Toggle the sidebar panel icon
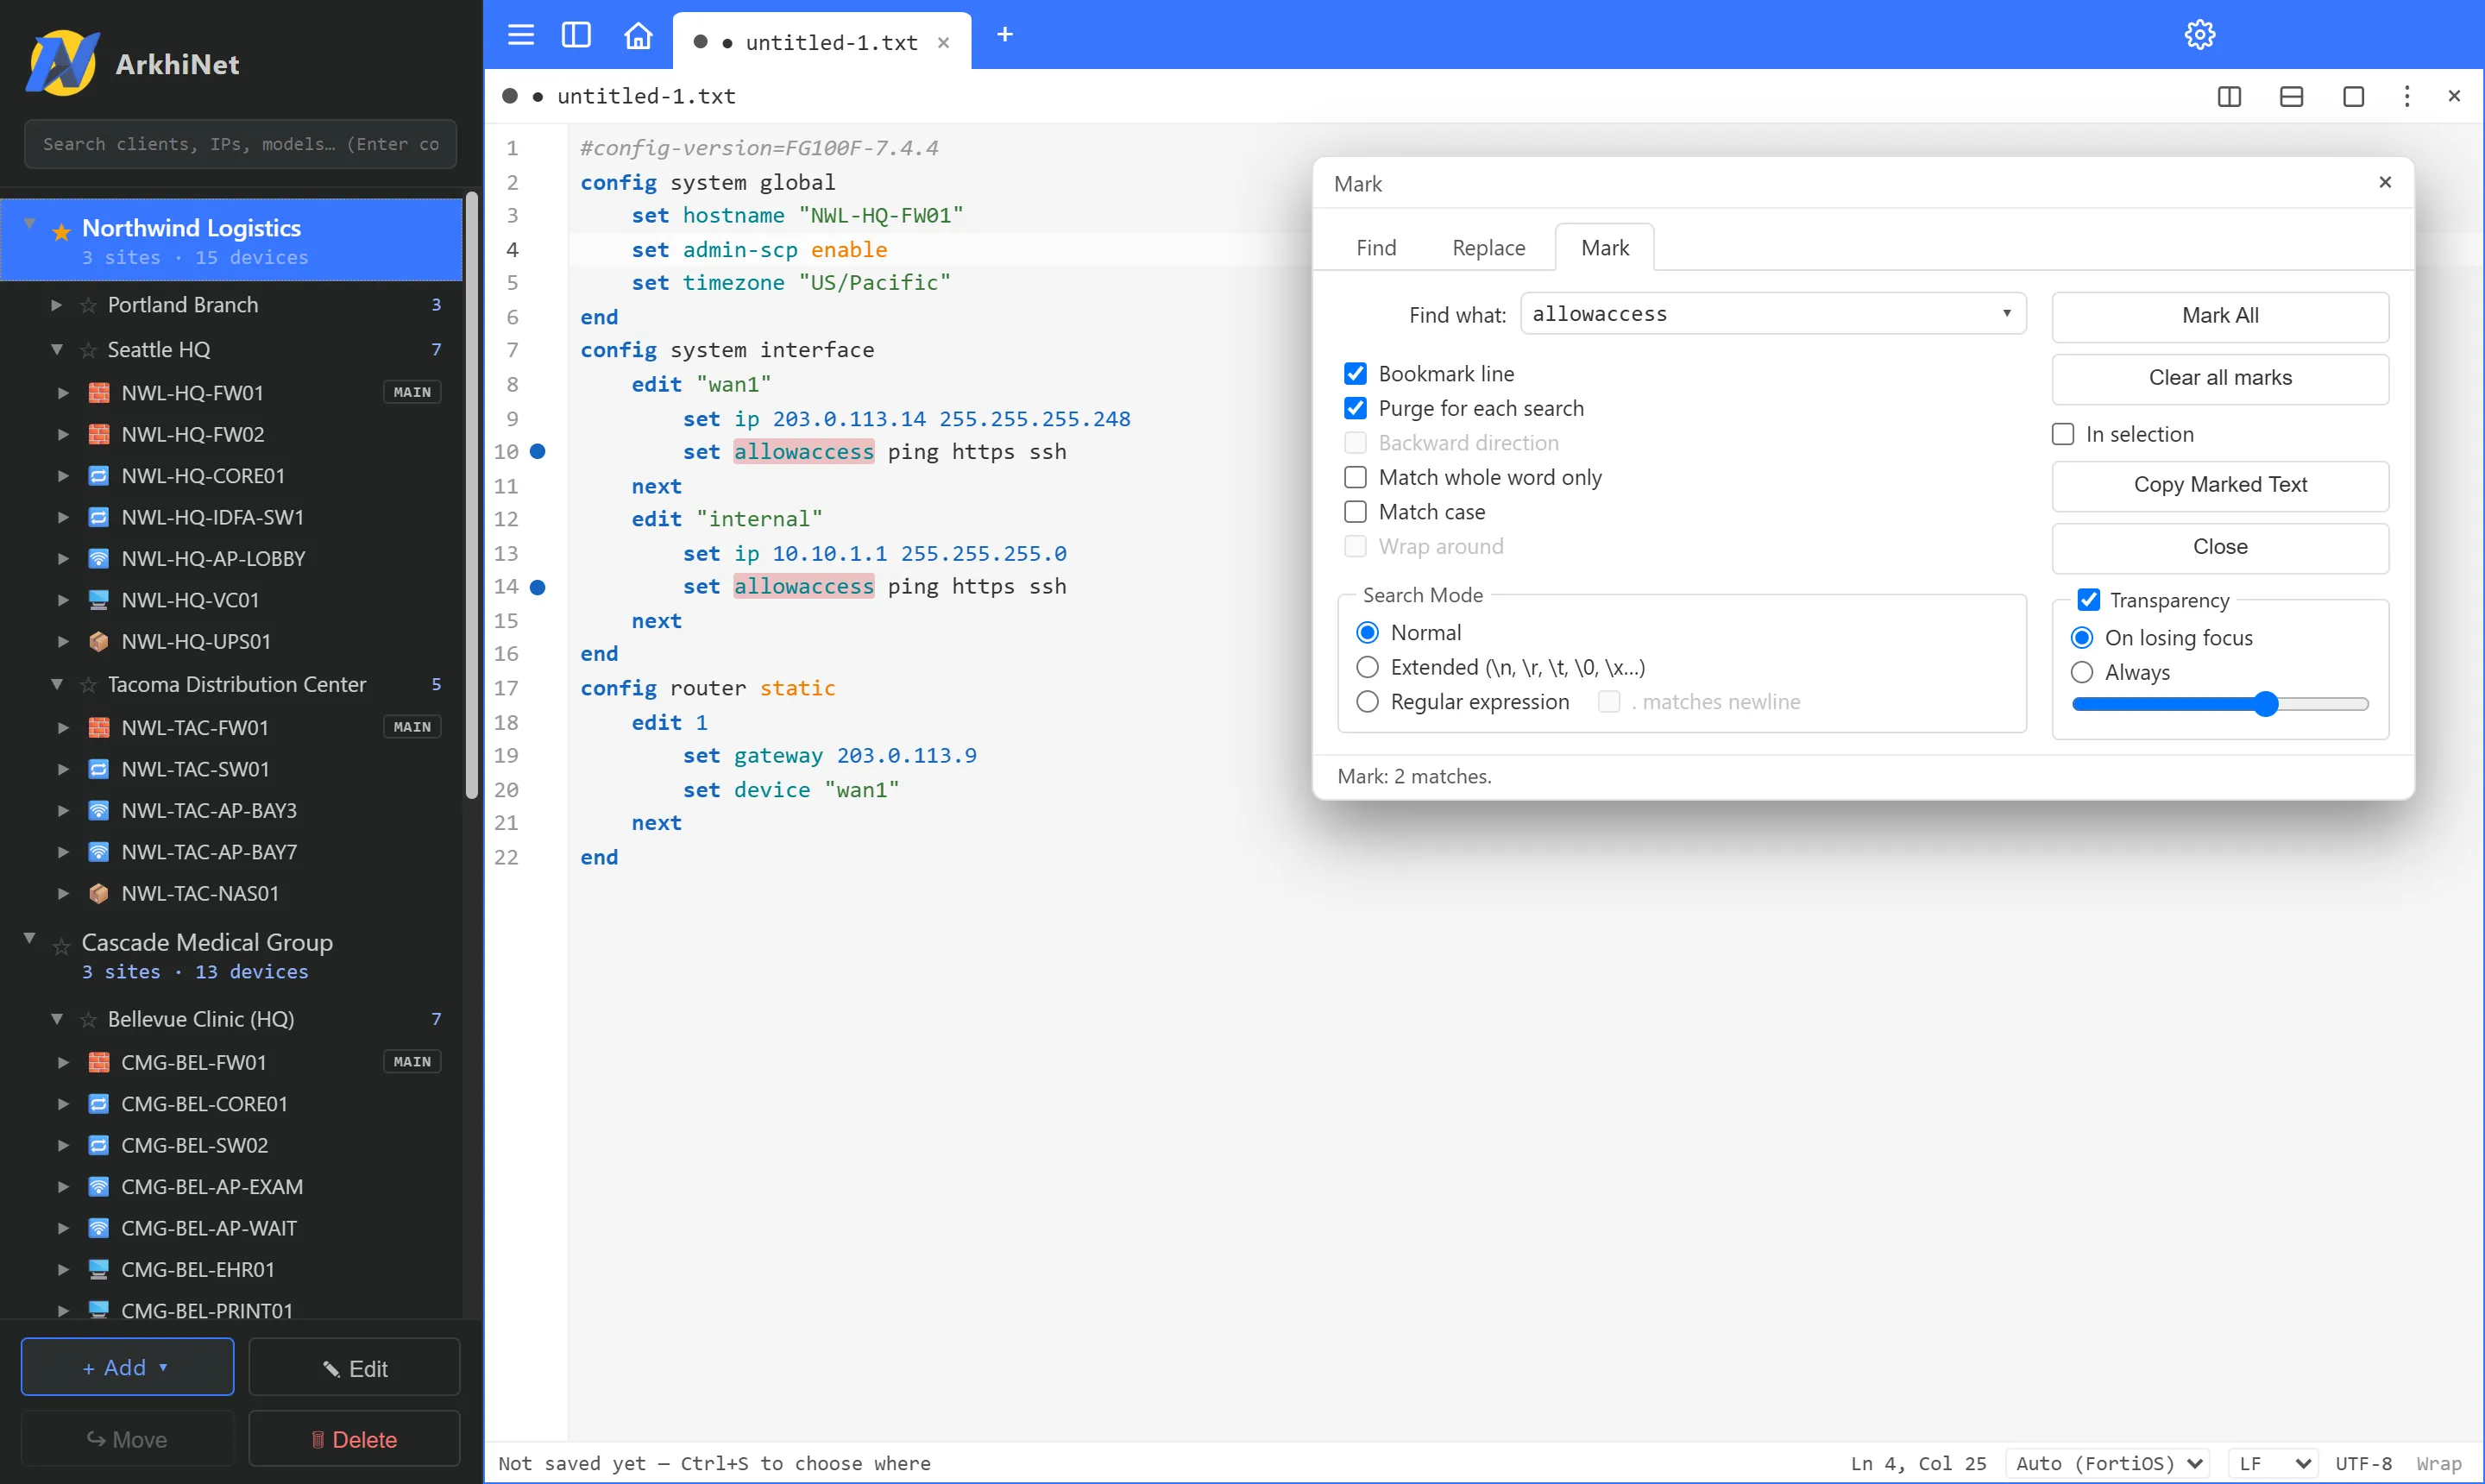2485x1484 pixels. (x=576, y=35)
